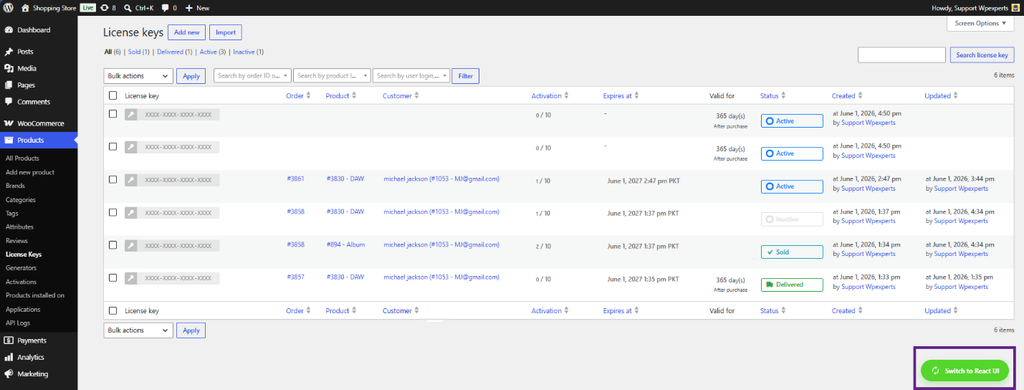Image resolution: width=1024 pixels, height=390 pixels.
Task: Filter list by Delivered (1)
Action: [x=174, y=52]
